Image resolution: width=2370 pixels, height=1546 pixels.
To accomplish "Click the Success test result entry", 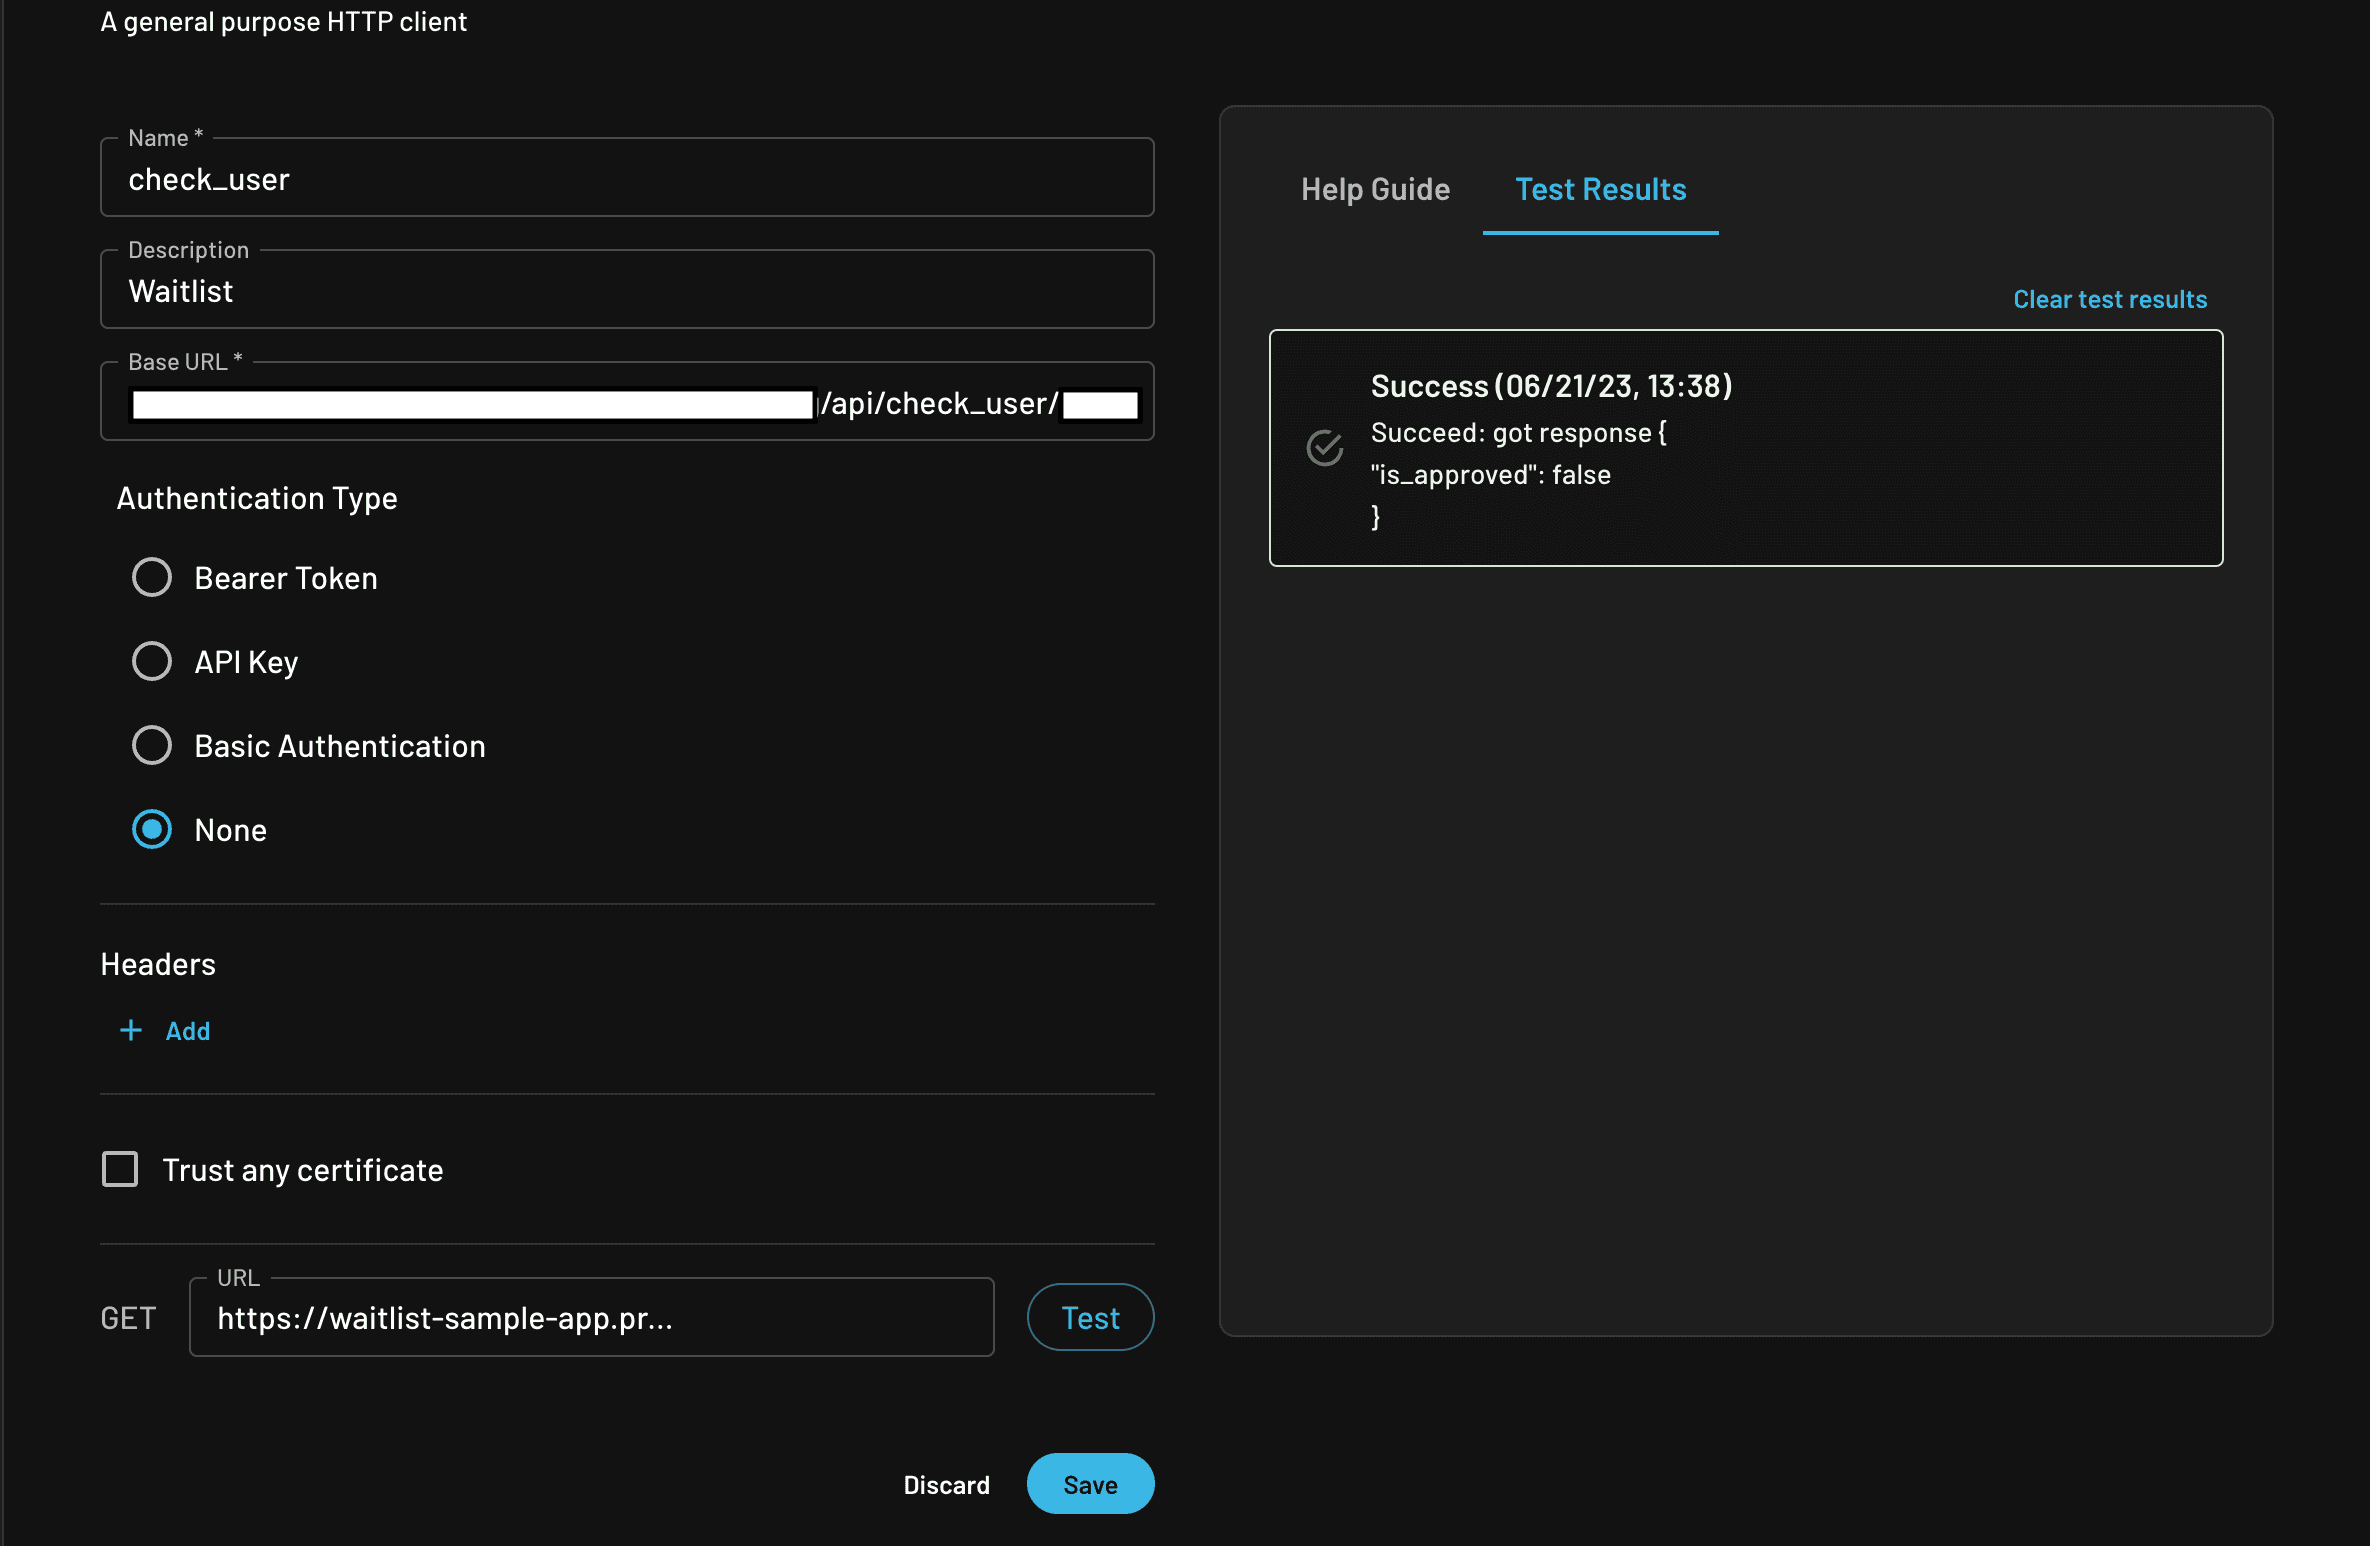I will 1745,448.
